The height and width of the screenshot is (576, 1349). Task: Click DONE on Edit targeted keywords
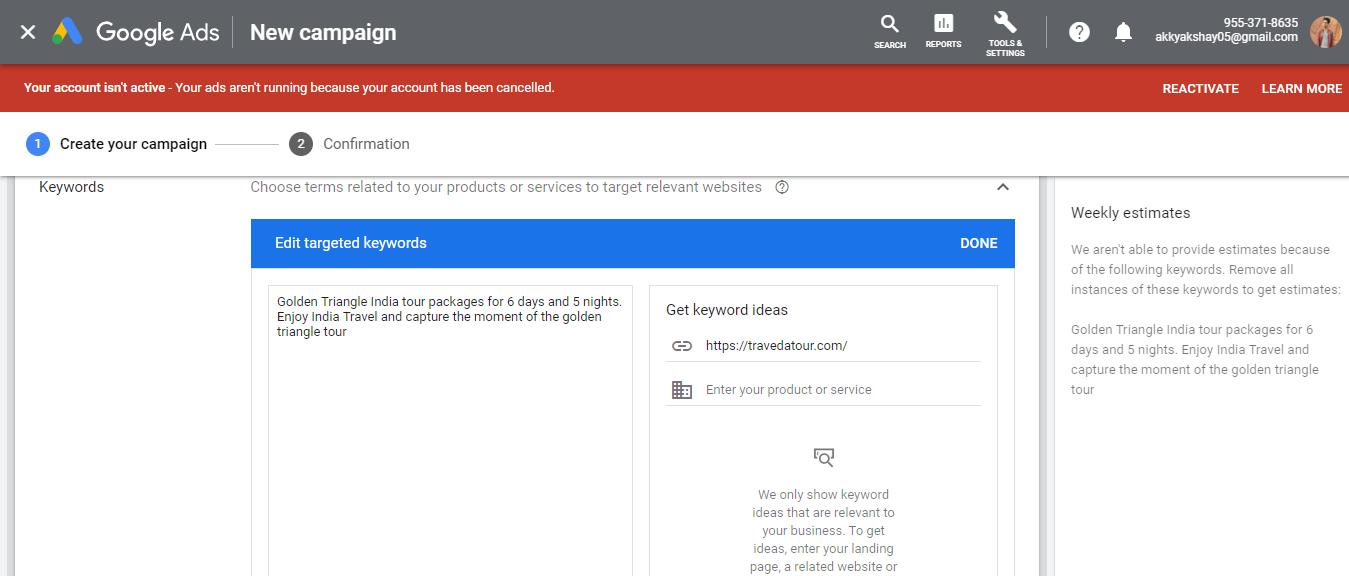pyautogui.click(x=978, y=243)
